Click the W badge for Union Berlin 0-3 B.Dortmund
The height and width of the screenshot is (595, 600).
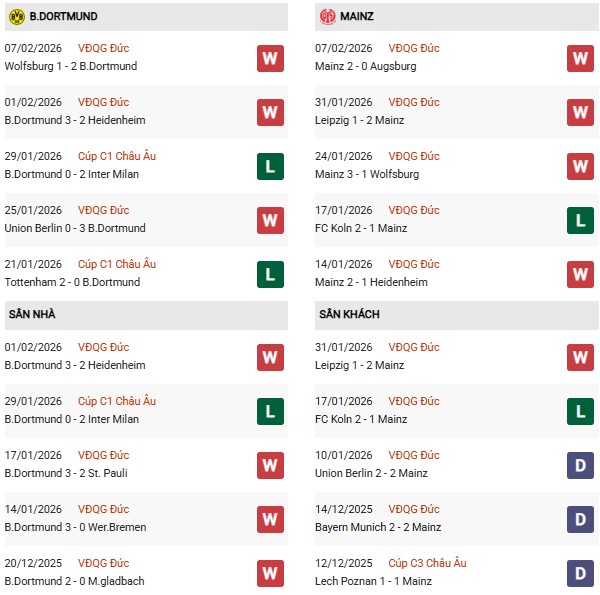[269, 220]
